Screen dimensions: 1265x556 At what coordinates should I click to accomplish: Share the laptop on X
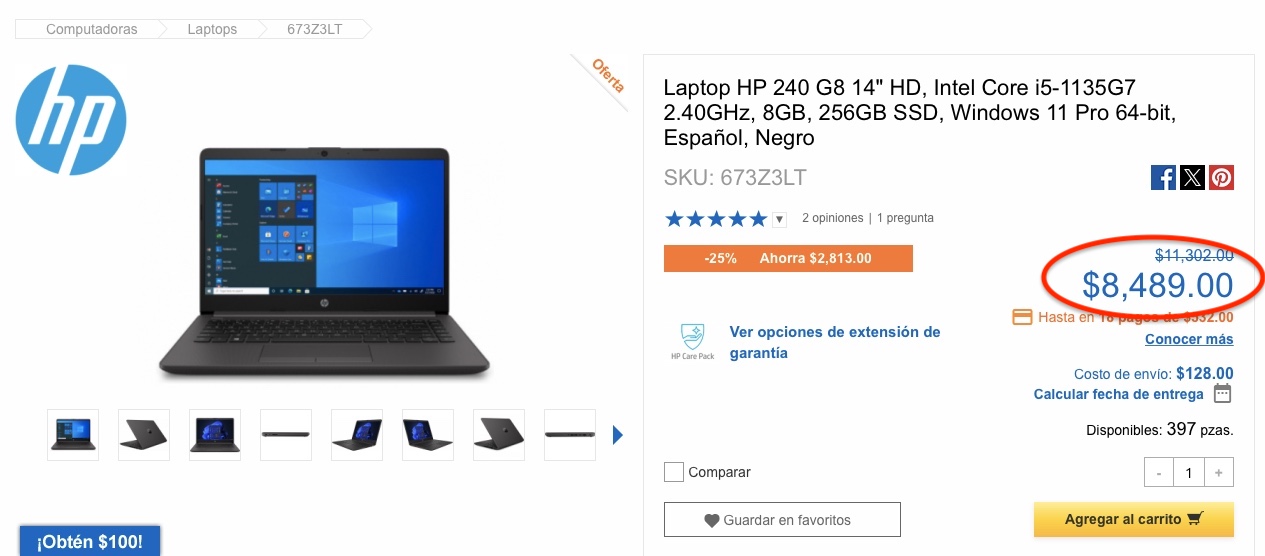tap(1192, 178)
